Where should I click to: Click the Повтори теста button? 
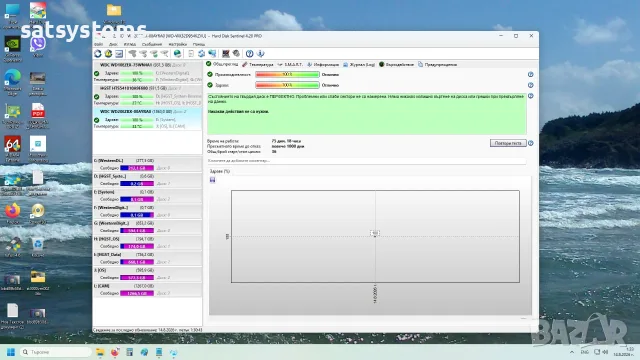(x=508, y=143)
